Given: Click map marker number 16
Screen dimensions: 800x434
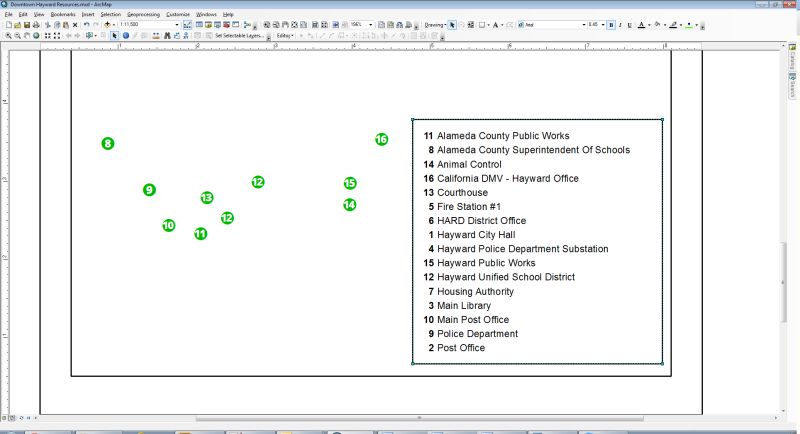Looking at the screenshot, I should (382, 139).
